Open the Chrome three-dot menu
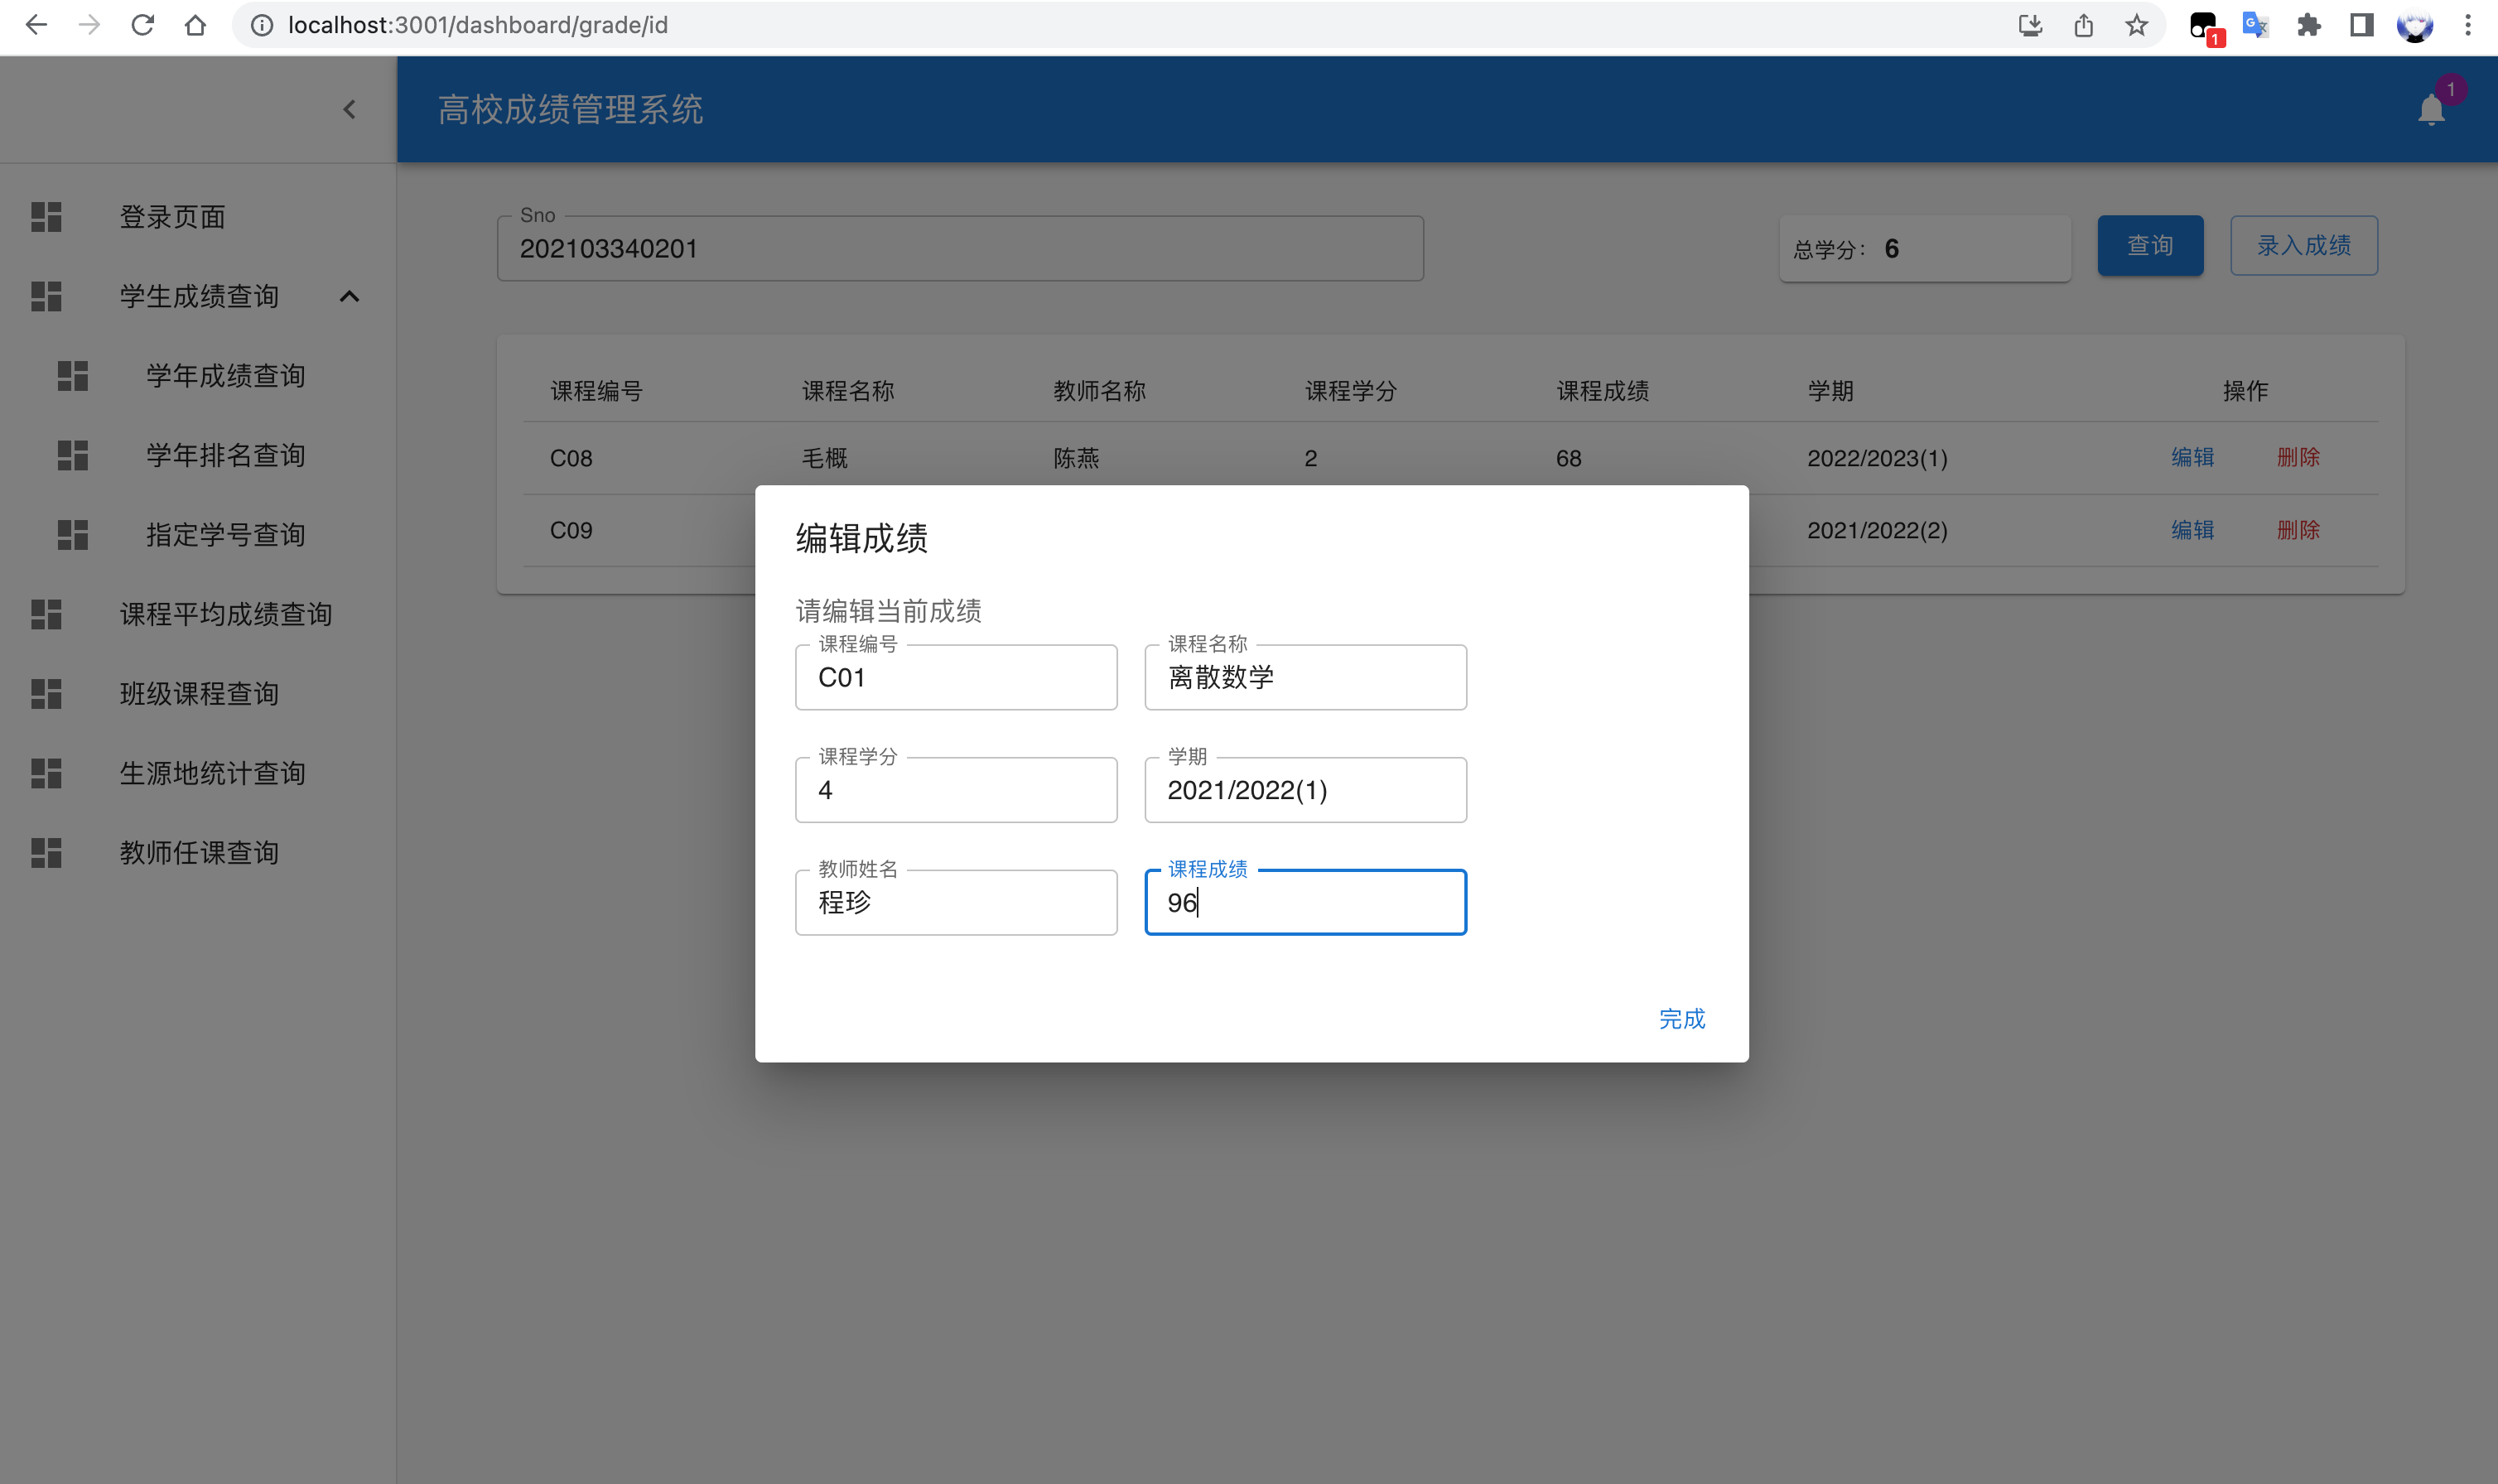 click(2468, 25)
